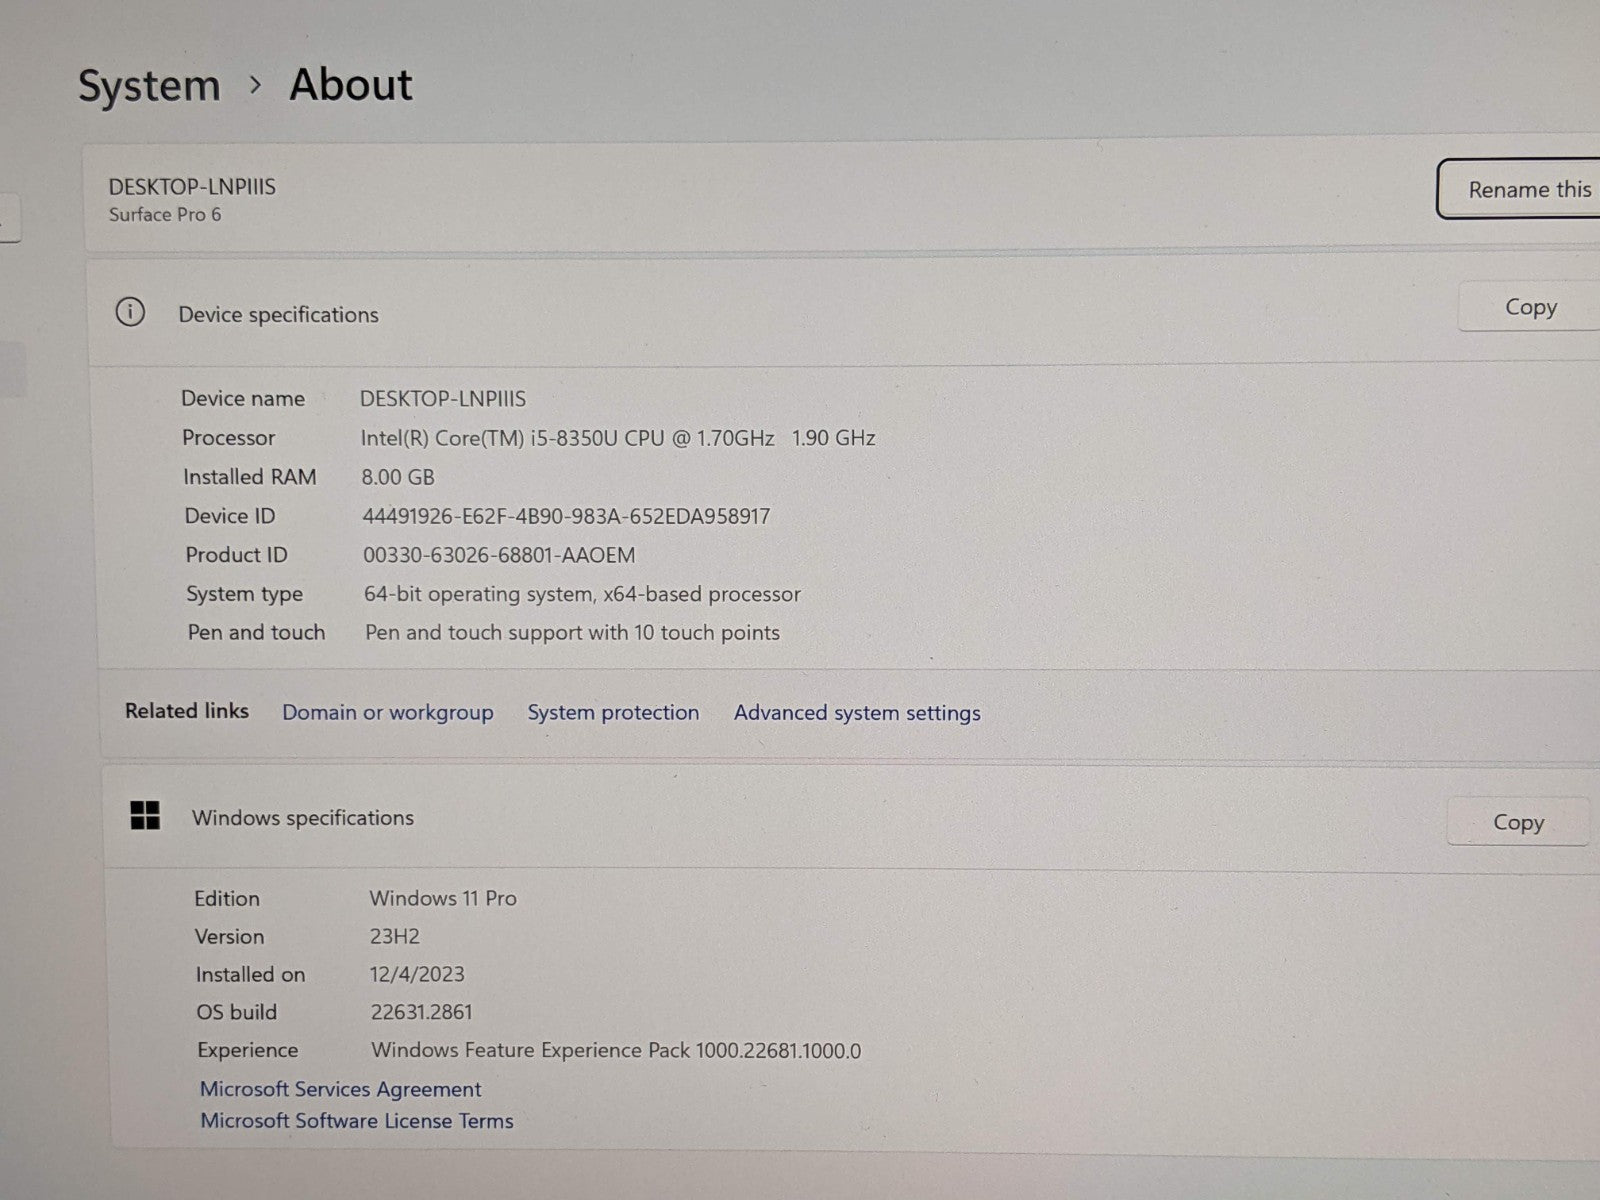
Task: Click the About page heading
Action: pos(350,85)
